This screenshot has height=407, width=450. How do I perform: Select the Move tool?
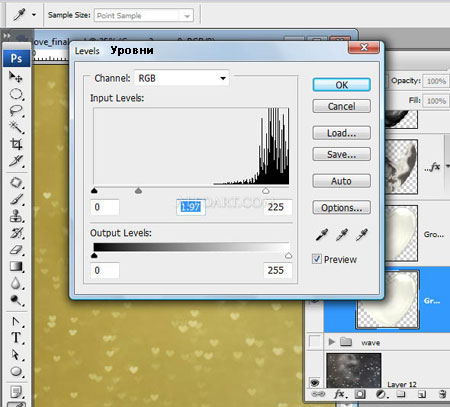tap(15, 77)
